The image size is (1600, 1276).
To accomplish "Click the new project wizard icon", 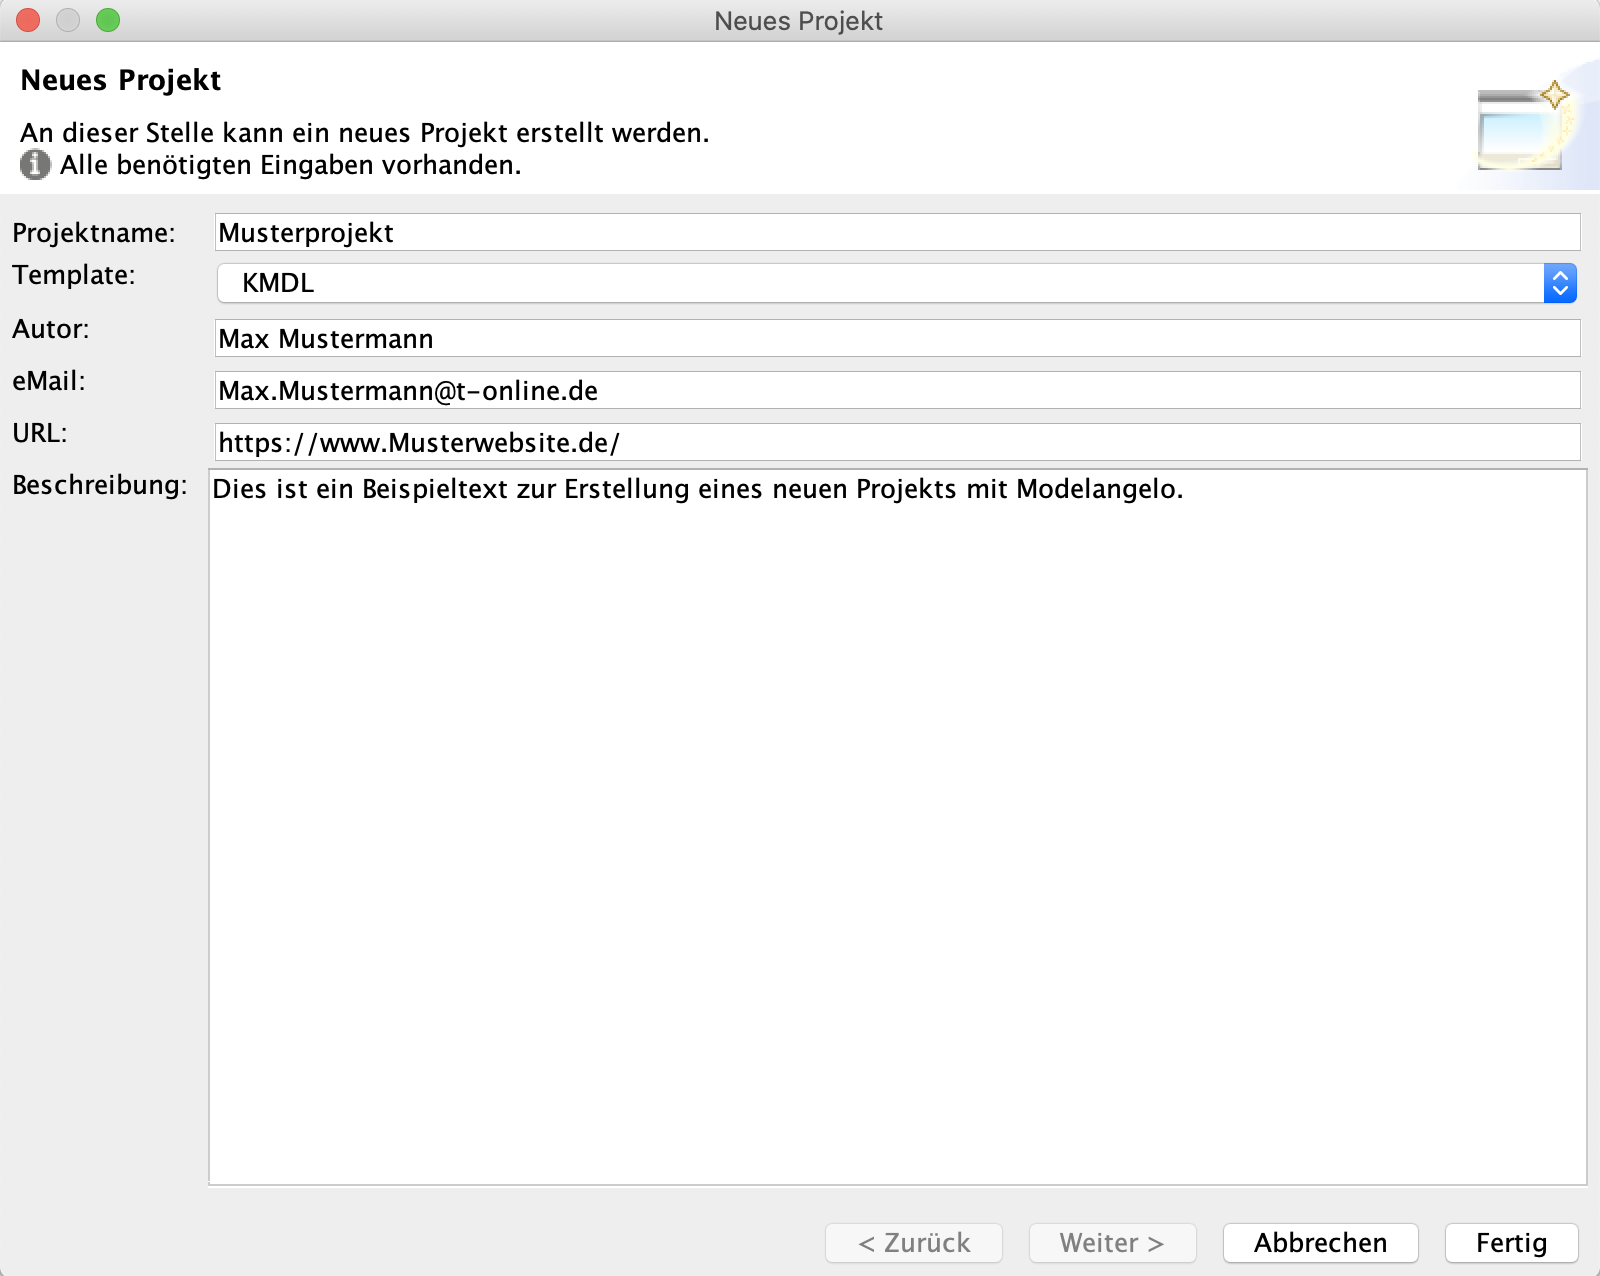I will click(x=1523, y=127).
